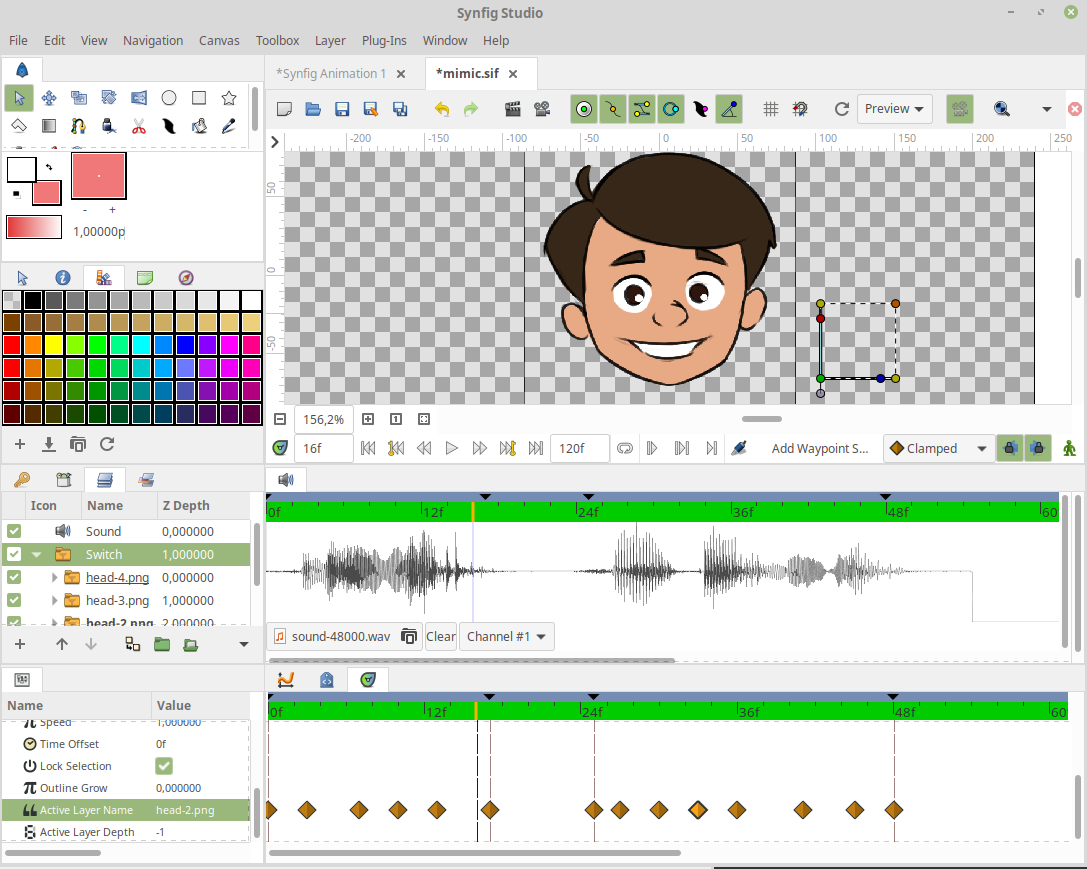The width and height of the screenshot is (1087, 869).
Task: Toggle the grid display
Action: coord(770,109)
